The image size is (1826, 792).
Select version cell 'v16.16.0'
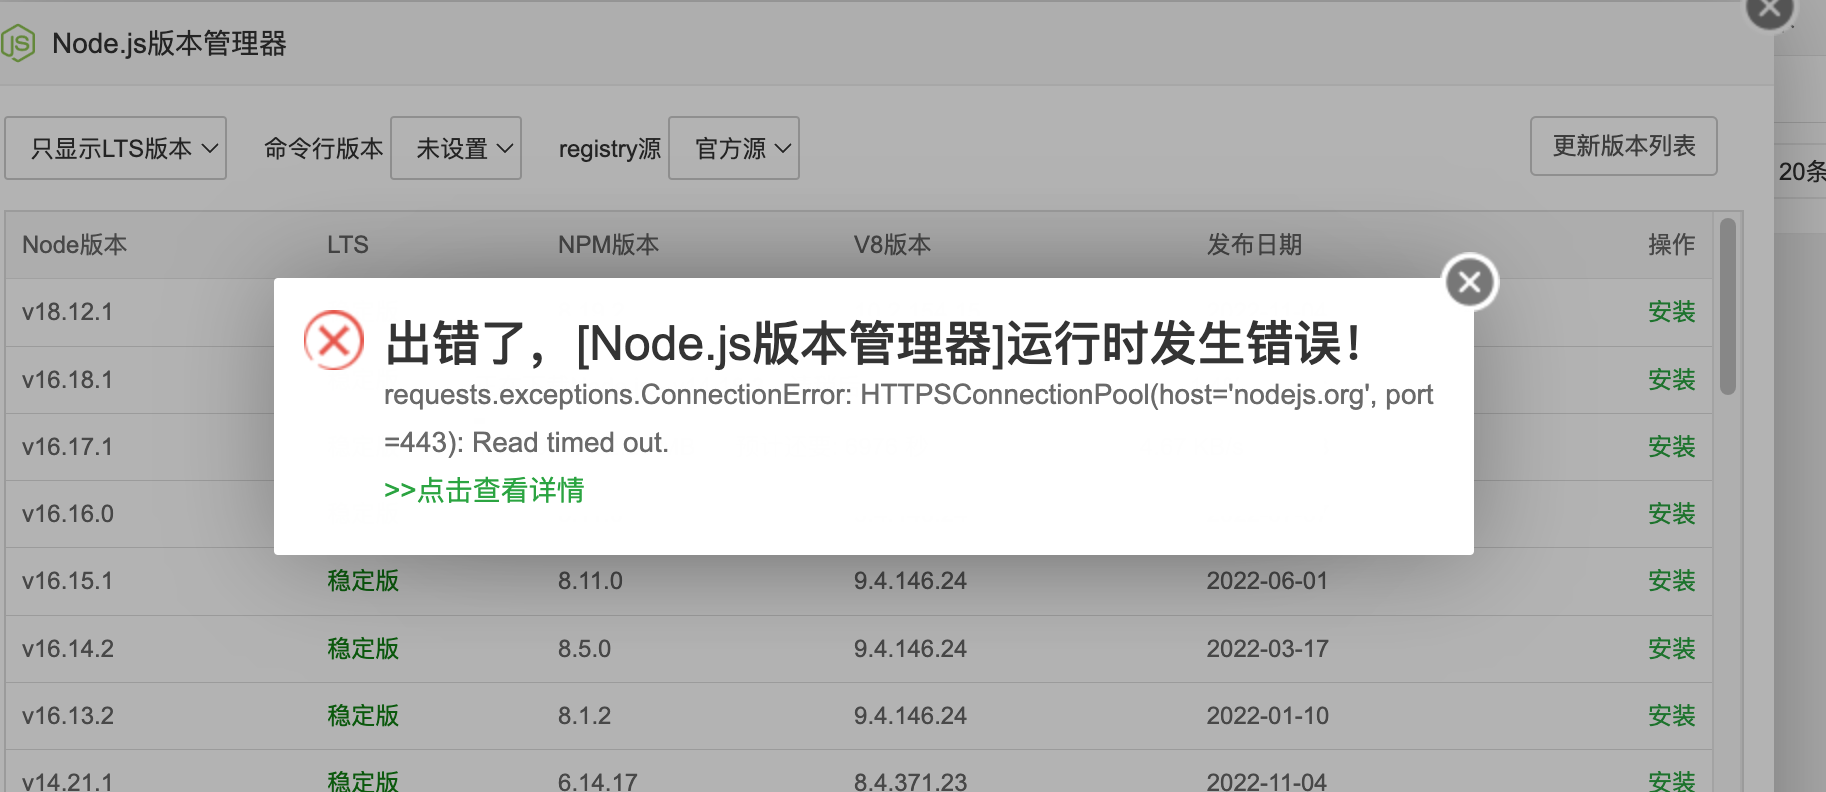(68, 514)
